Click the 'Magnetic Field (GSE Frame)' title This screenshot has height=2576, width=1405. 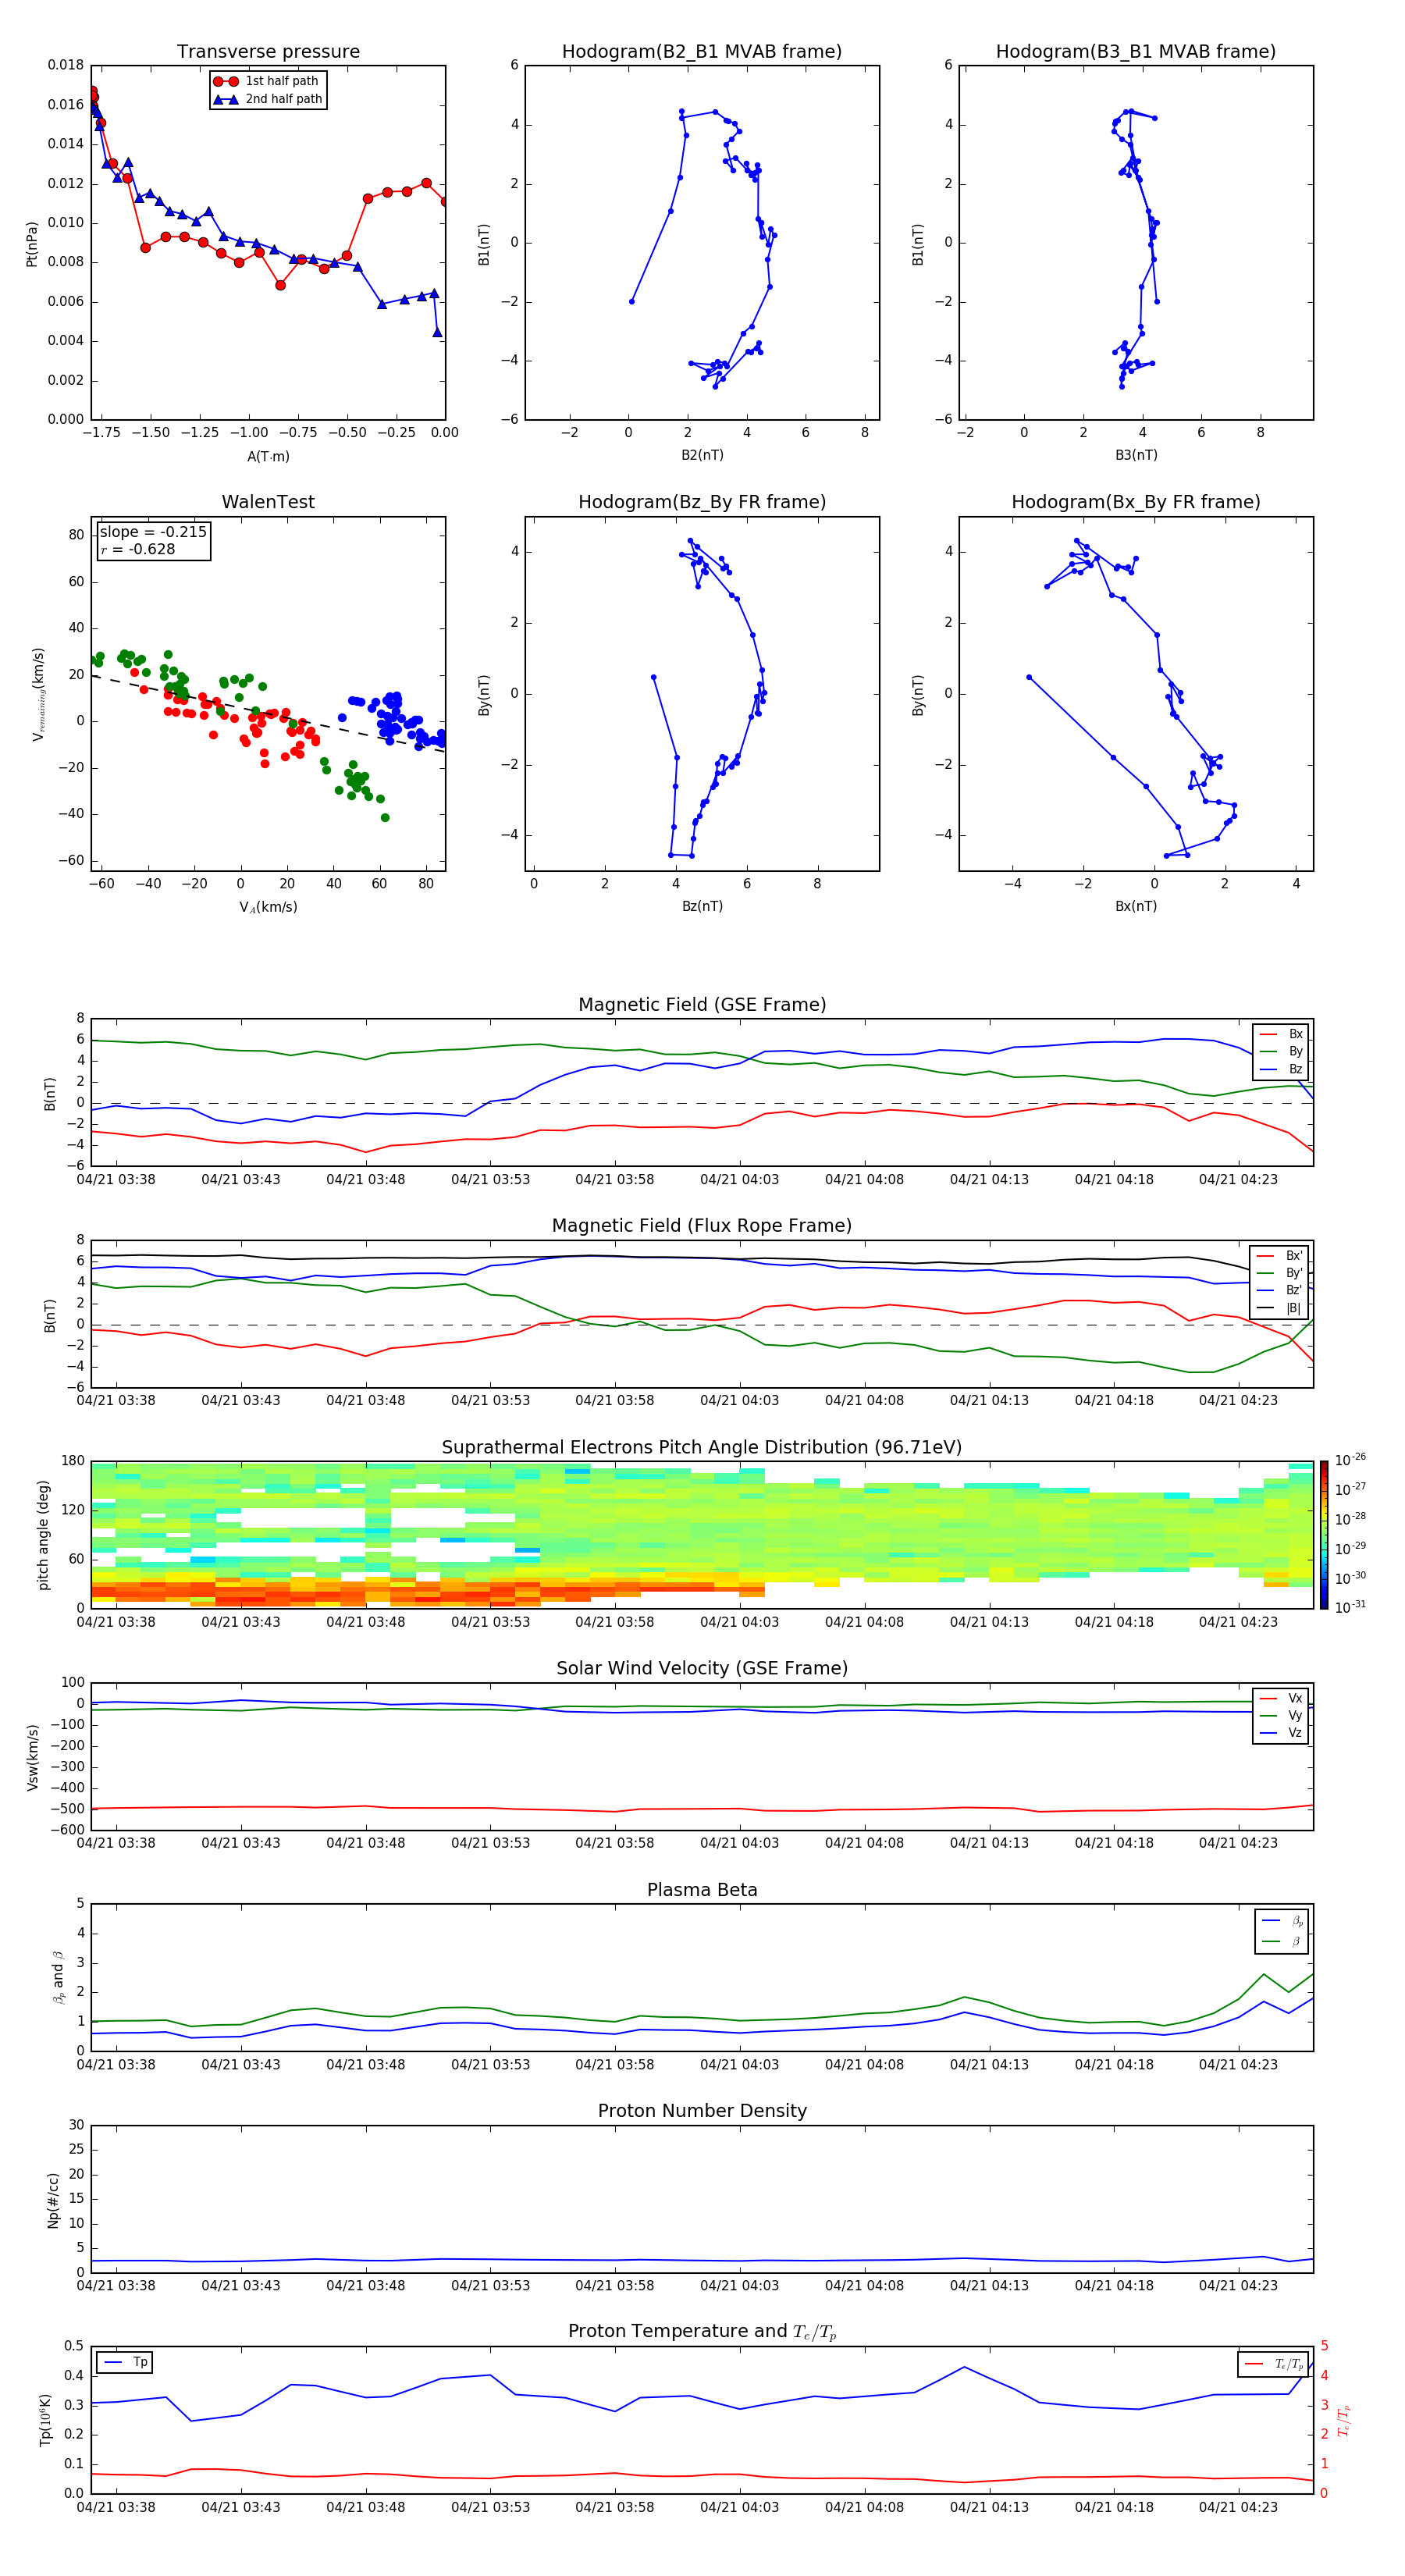click(702, 1005)
